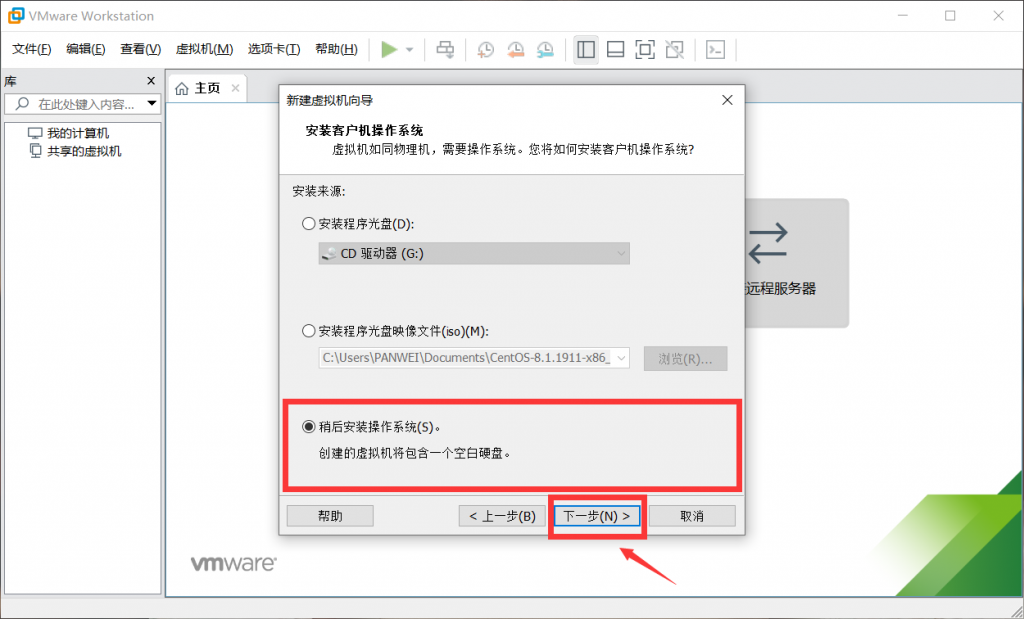
Task: Click the 帮助 button in the wizard
Action: coord(330,516)
